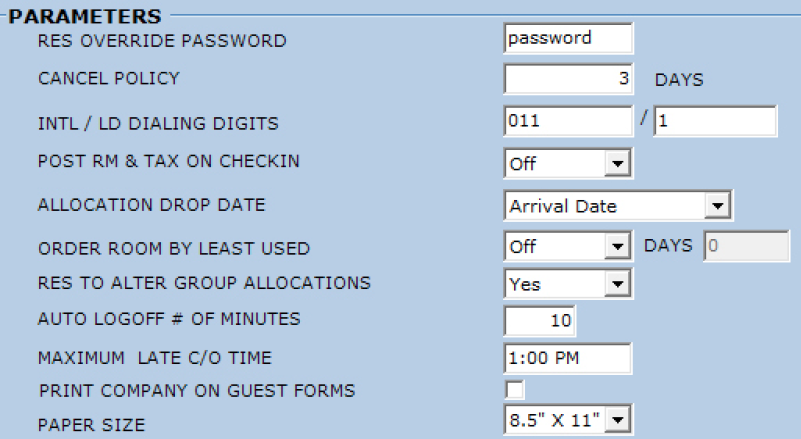Click the PAPER SIZE label text
Screen dimensions: 801x439
[x=91, y=425]
